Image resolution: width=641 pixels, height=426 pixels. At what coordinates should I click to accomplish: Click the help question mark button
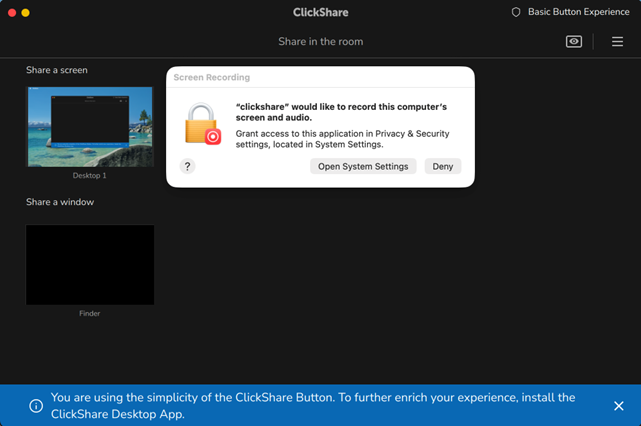tap(187, 166)
